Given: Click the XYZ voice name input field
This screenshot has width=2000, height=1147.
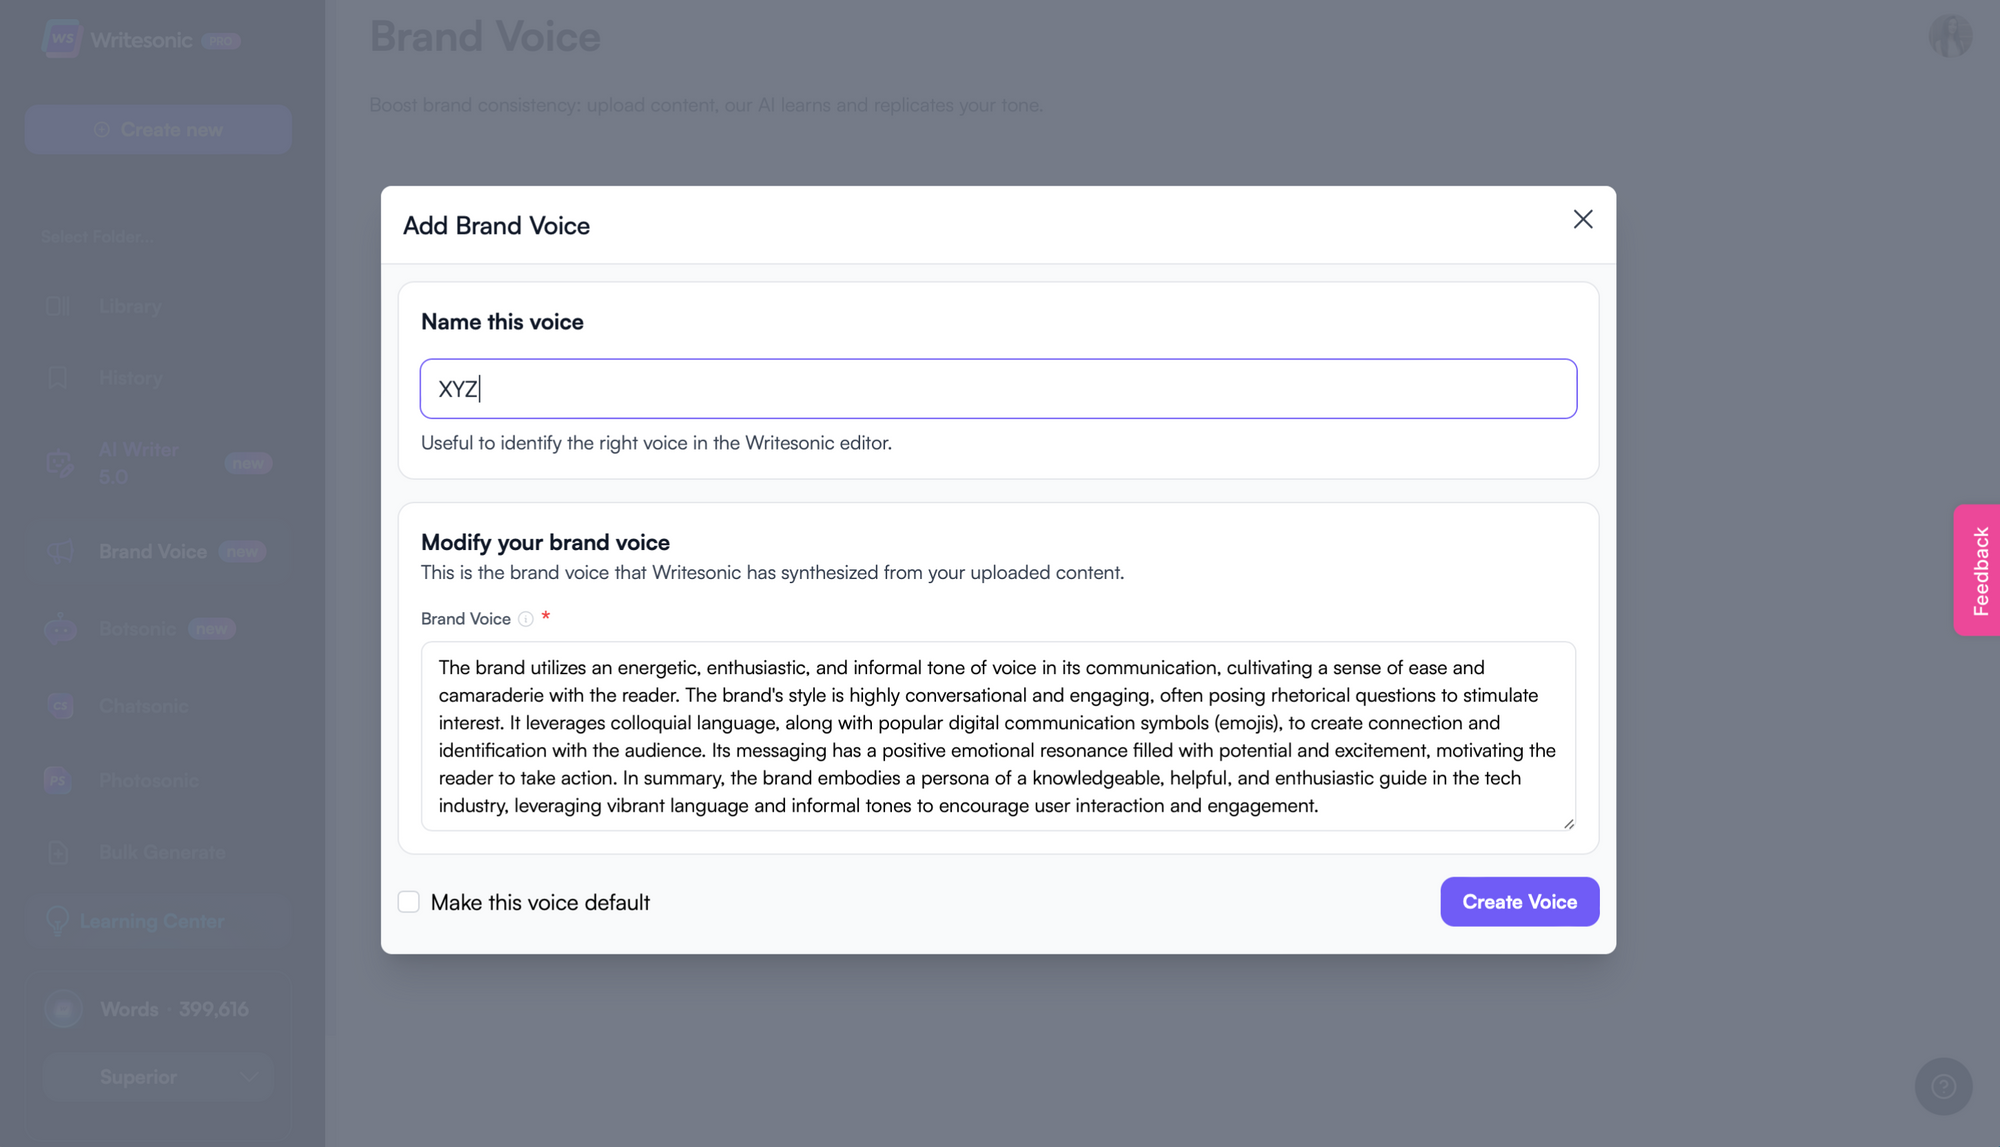Looking at the screenshot, I should click(999, 389).
